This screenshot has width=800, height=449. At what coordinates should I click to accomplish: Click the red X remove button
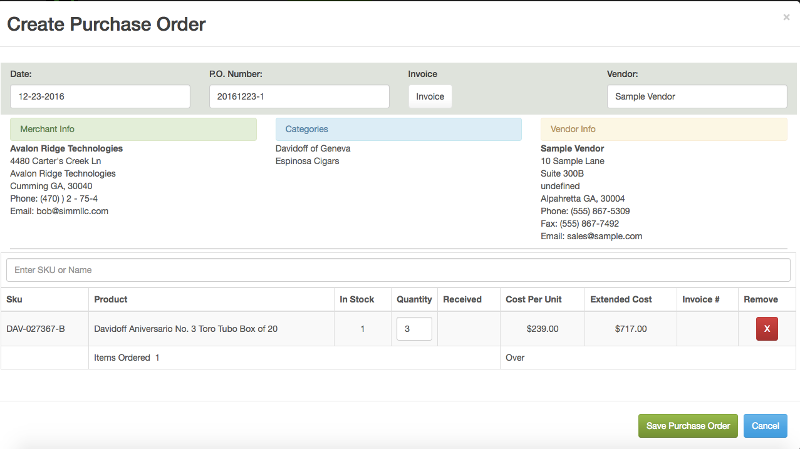tap(767, 328)
